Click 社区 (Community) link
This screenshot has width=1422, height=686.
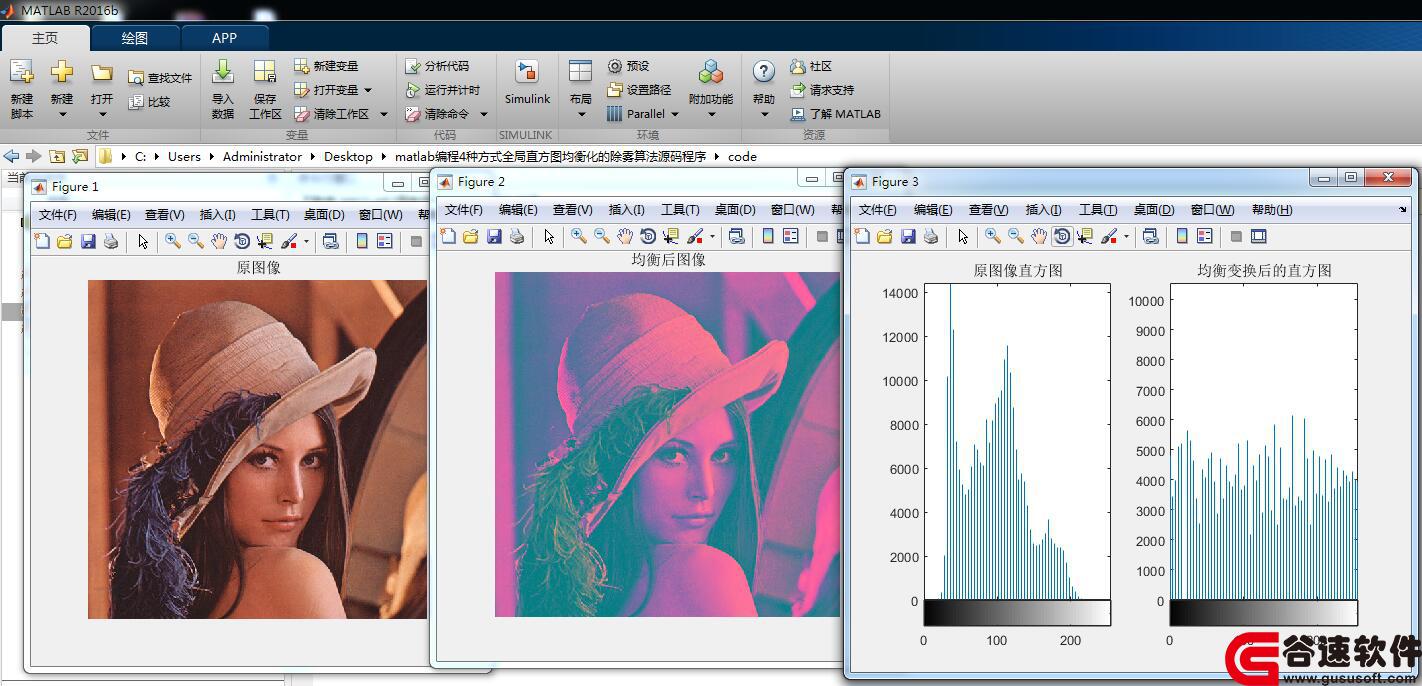pyautogui.click(x=811, y=66)
